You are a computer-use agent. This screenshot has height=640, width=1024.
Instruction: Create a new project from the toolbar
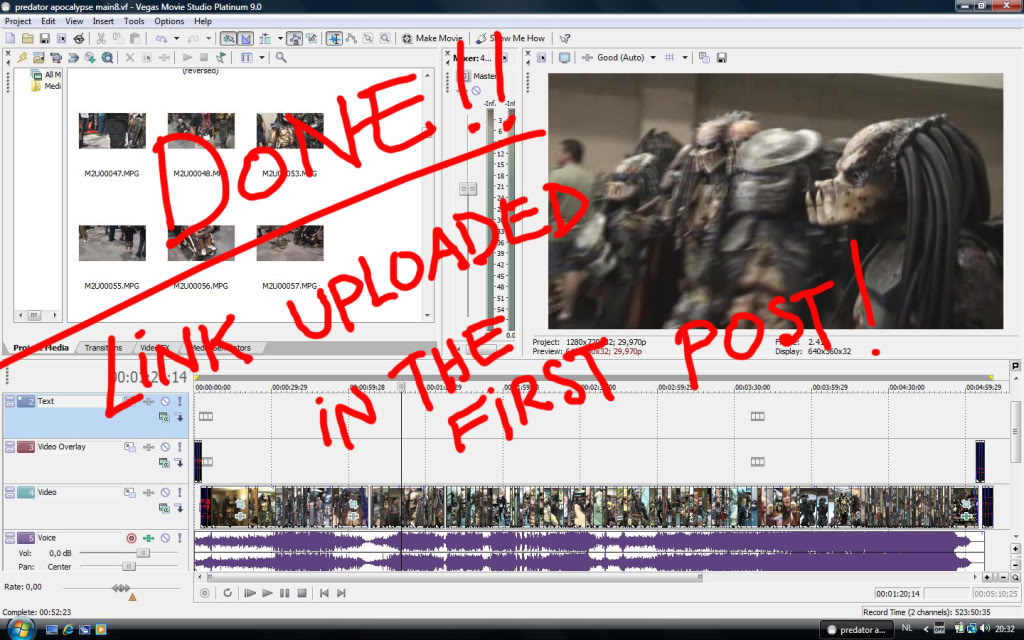click(x=10, y=39)
